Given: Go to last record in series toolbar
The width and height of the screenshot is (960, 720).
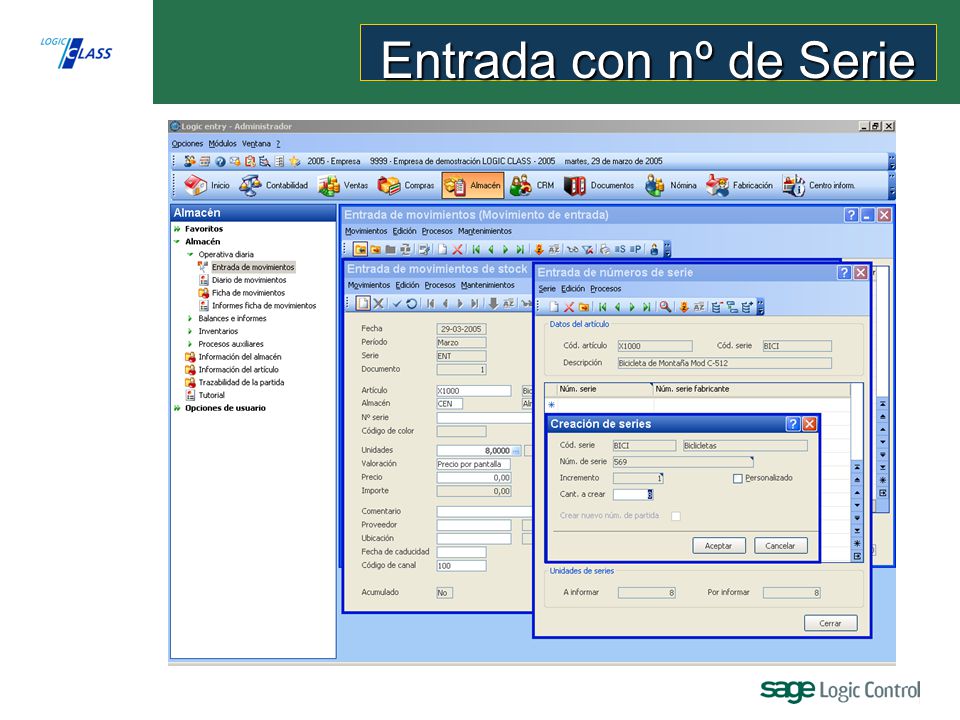Looking at the screenshot, I should 647,307.
